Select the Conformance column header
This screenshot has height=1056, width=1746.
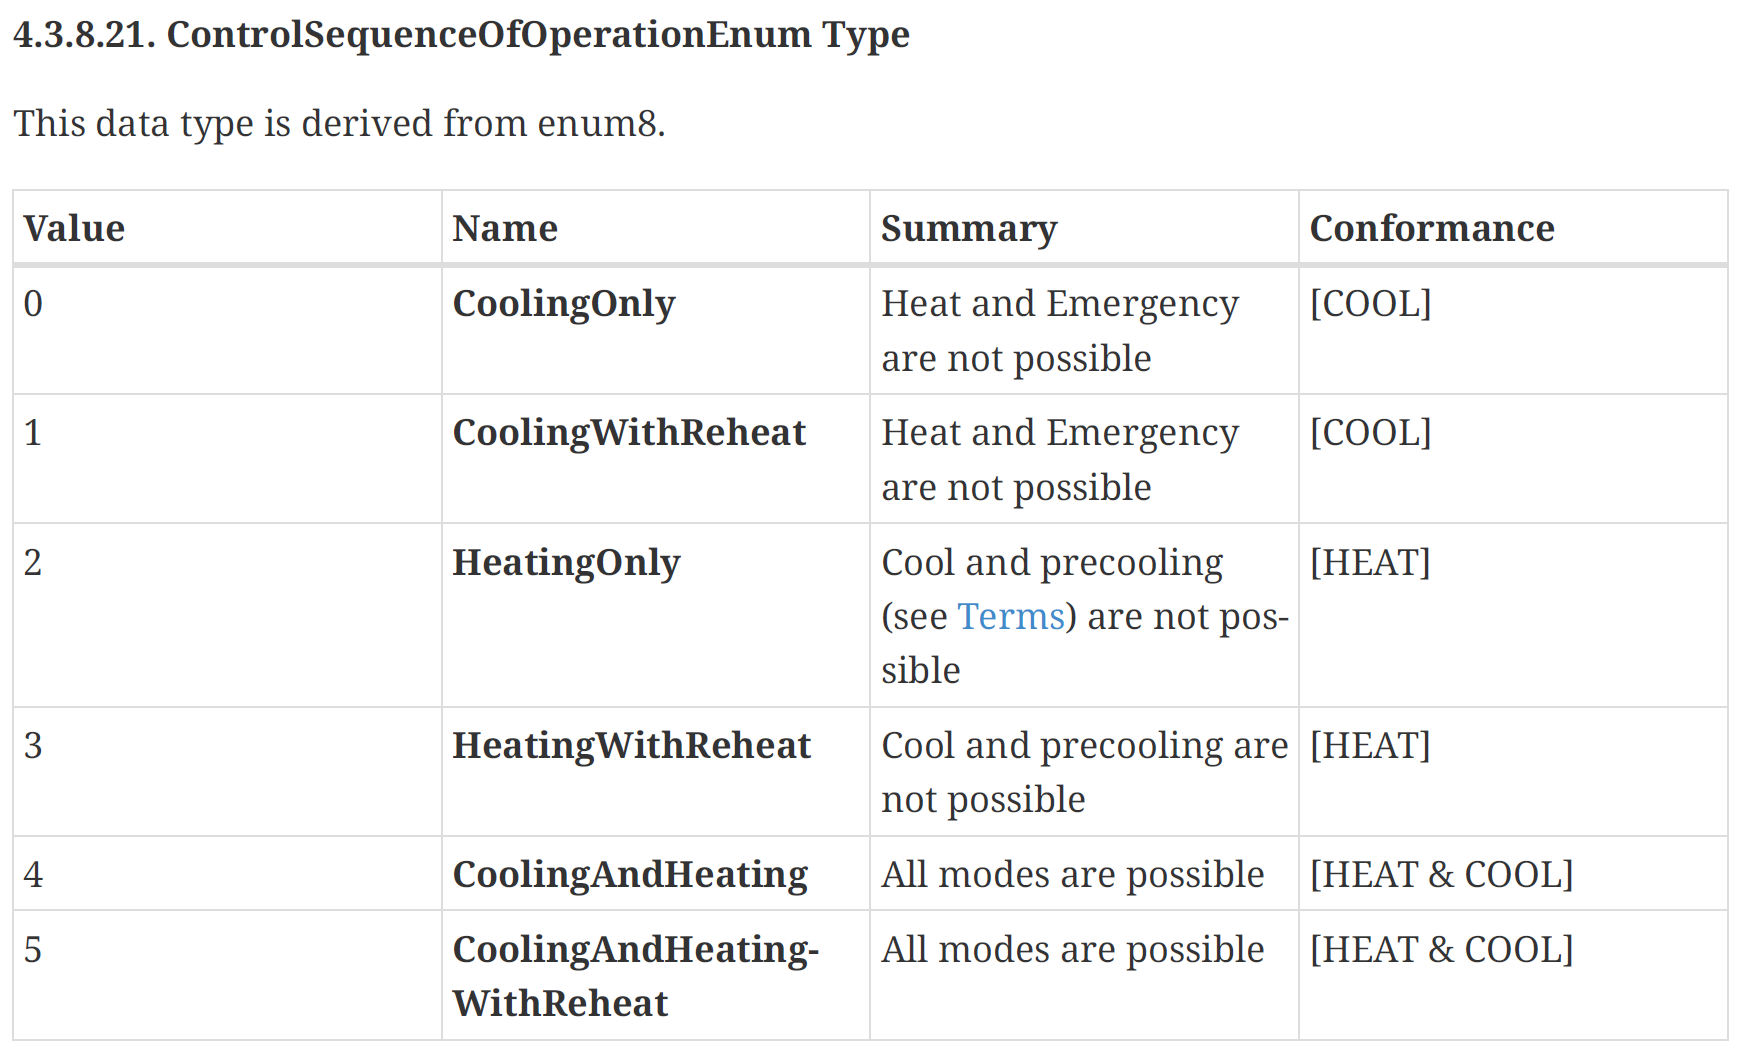[1431, 229]
